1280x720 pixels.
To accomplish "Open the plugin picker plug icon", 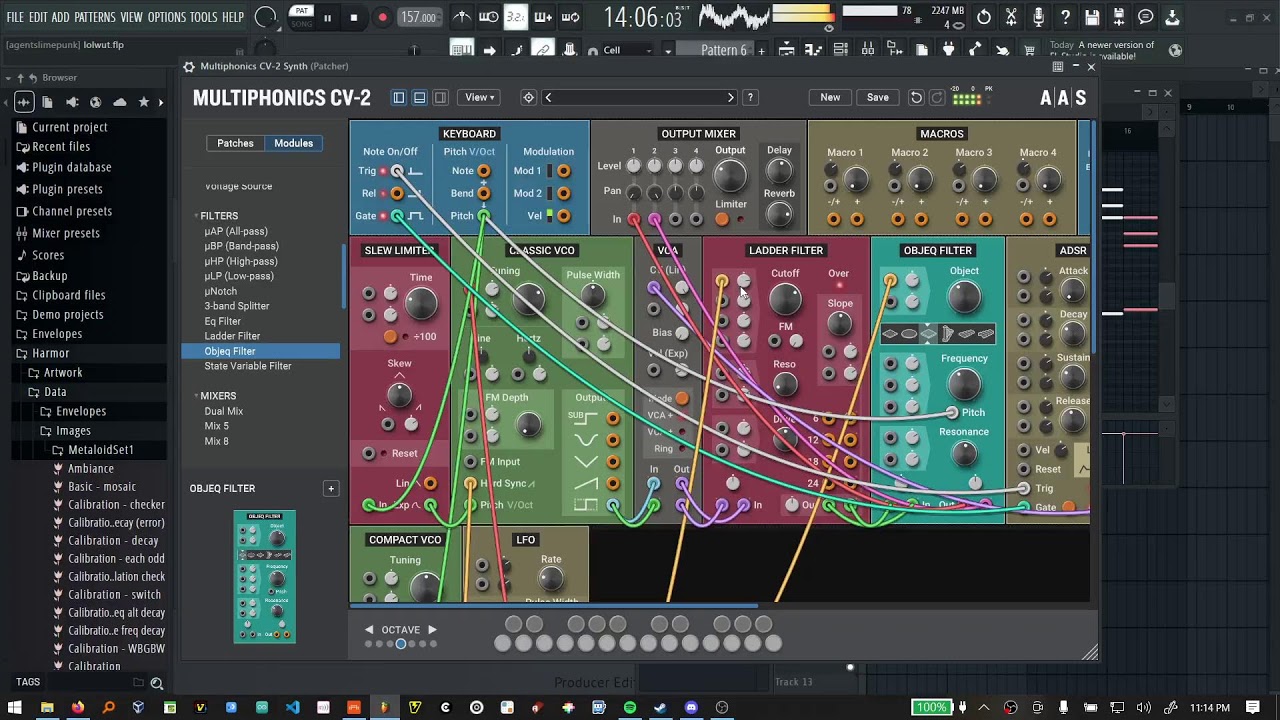I will (x=948, y=50).
